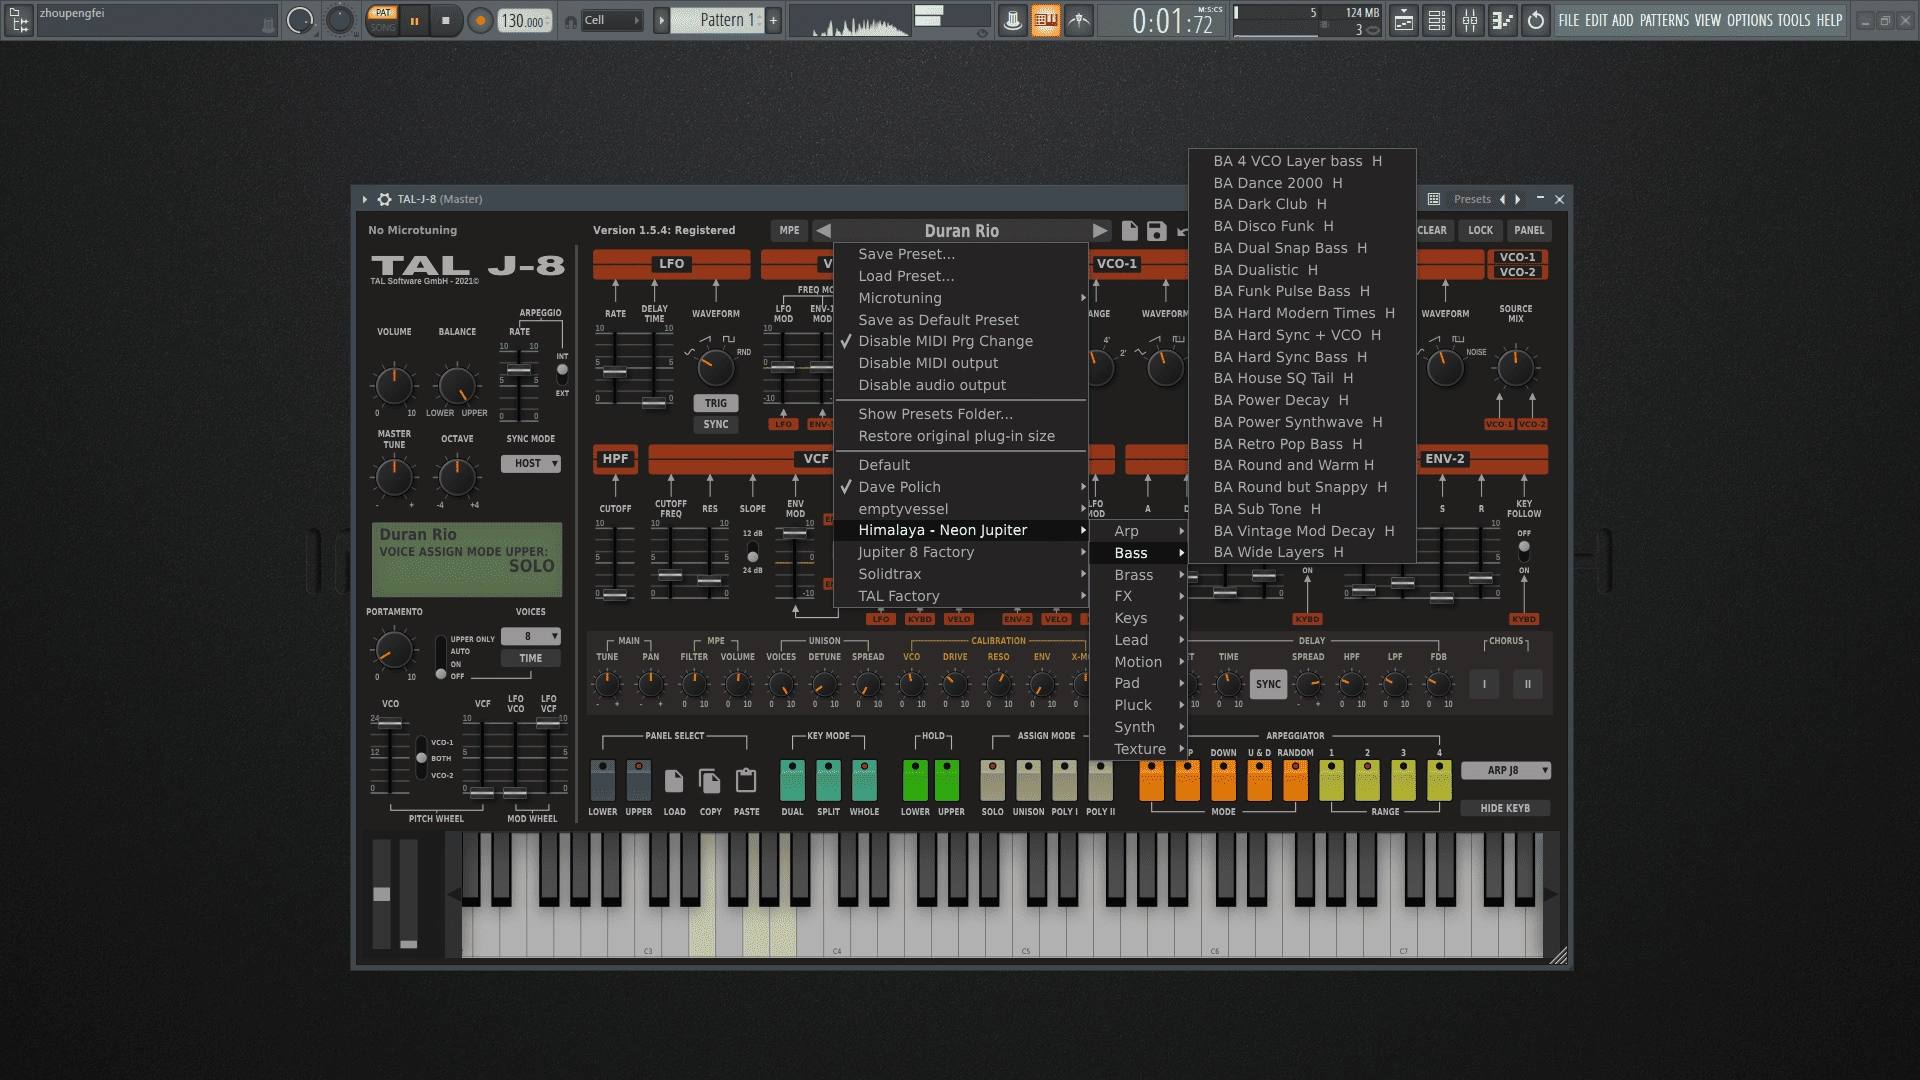Click the PORTAMENTO knob
This screenshot has height=1080, width=1920.
pos(394,650)
